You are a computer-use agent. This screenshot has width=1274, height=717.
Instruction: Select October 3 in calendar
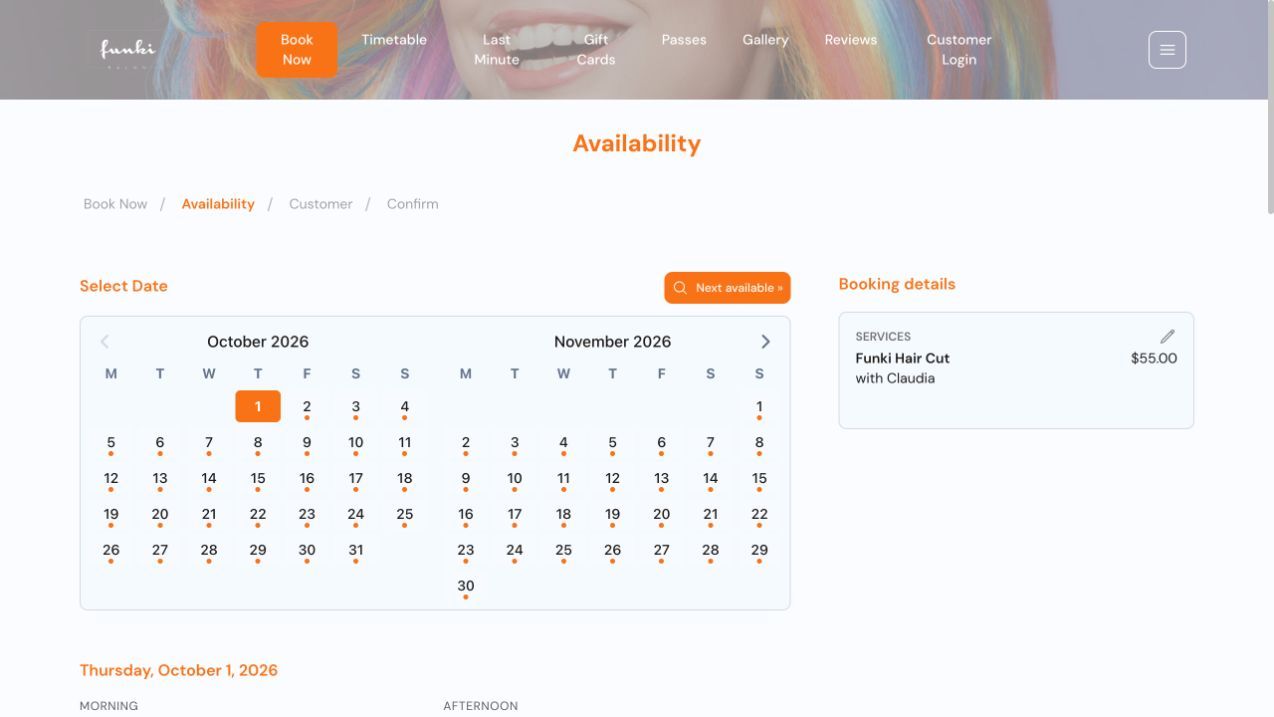point(356,407)
